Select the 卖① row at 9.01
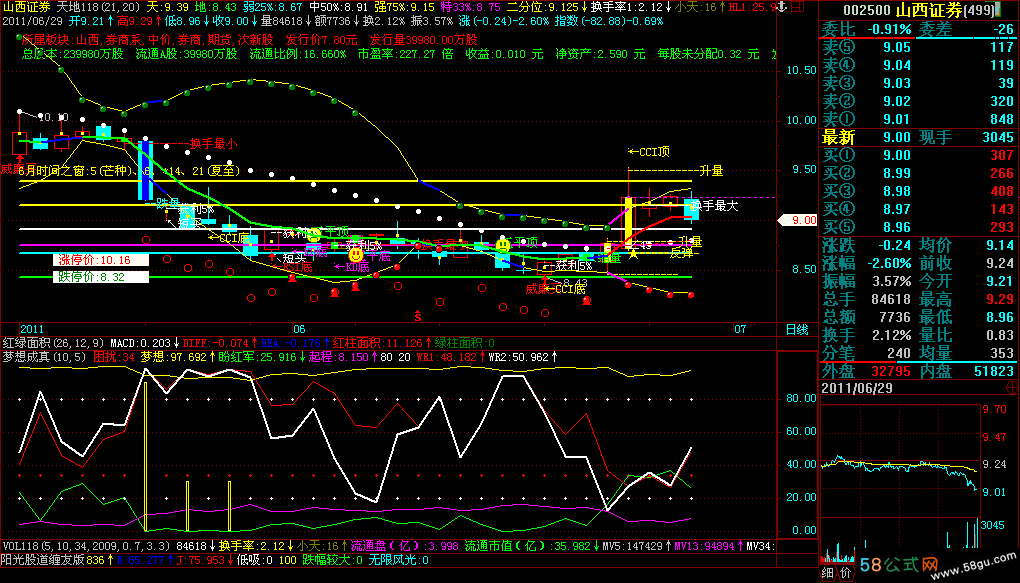 [x=918, y=120]
